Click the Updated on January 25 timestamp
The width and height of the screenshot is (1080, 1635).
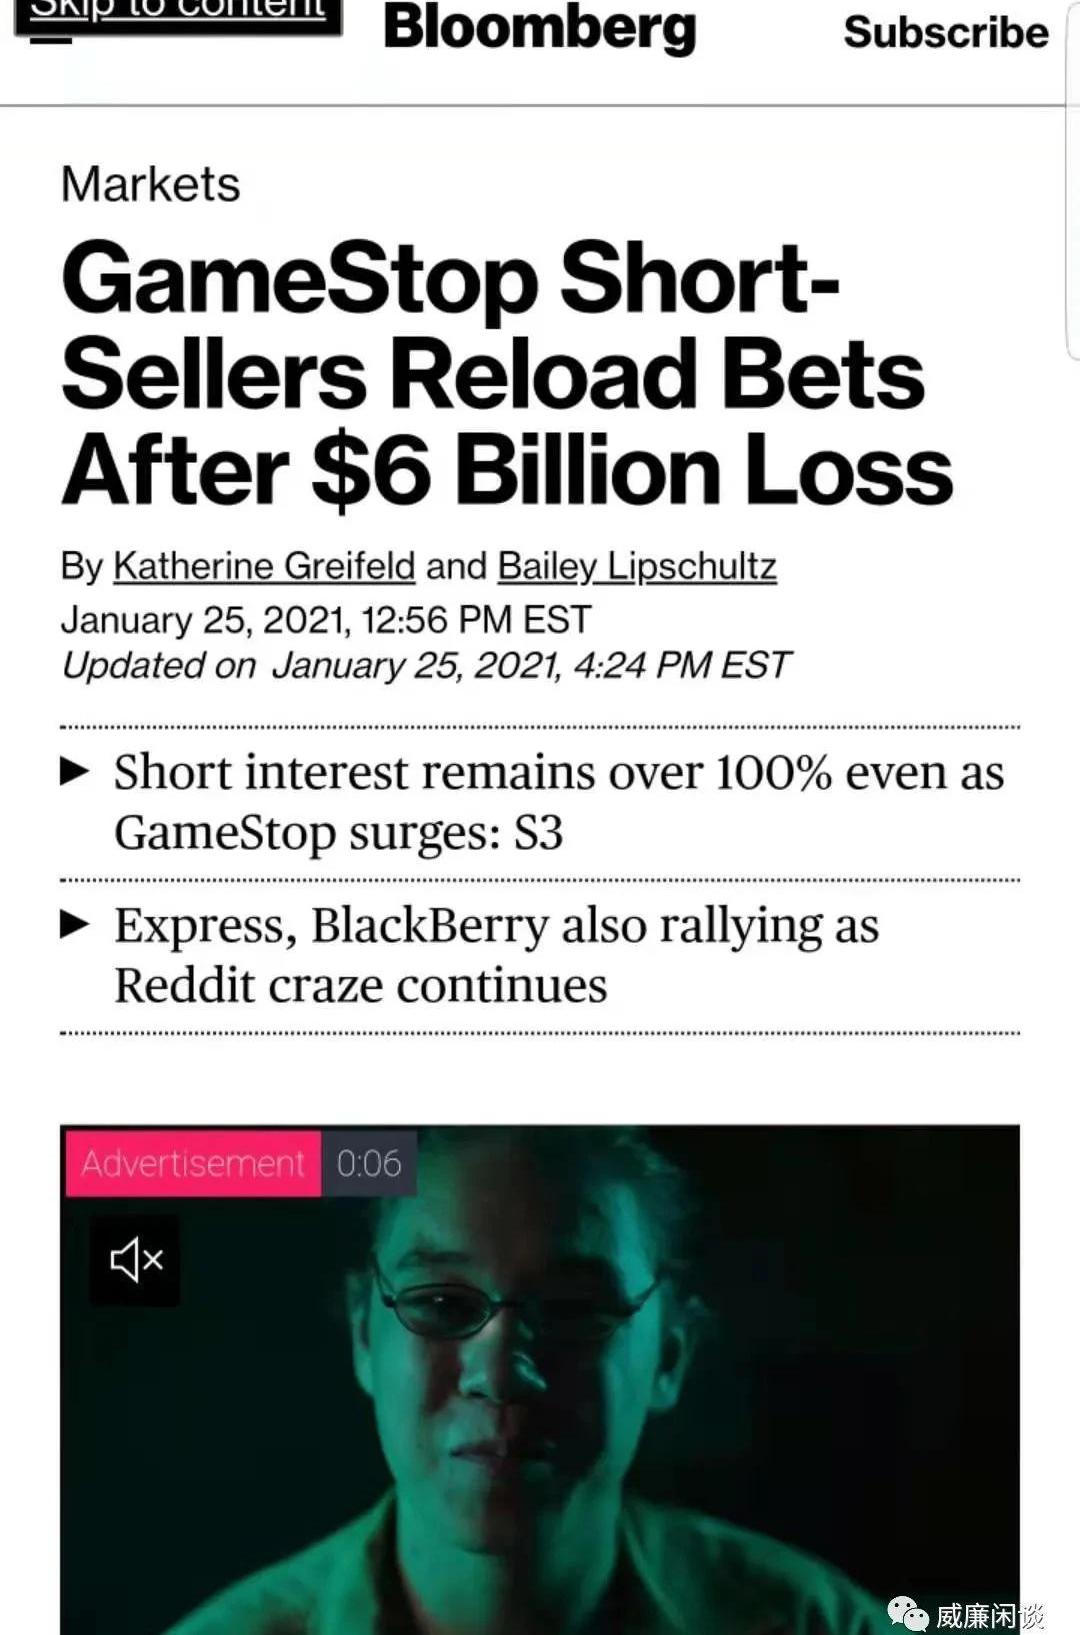coord(426,665)
